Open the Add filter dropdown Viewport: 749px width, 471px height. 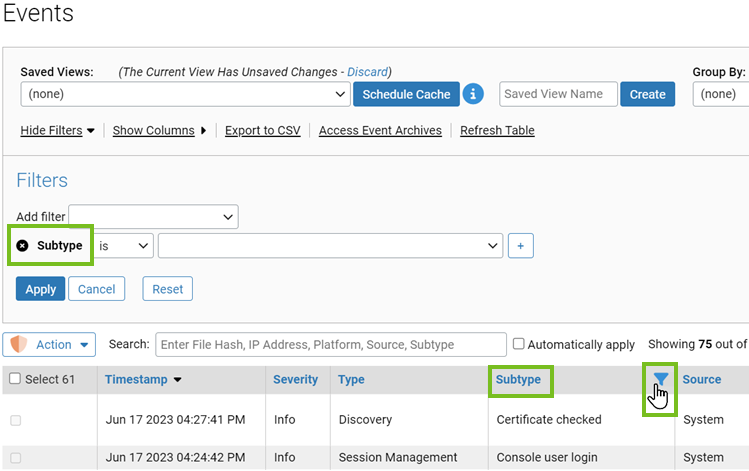tap(153, 217)
